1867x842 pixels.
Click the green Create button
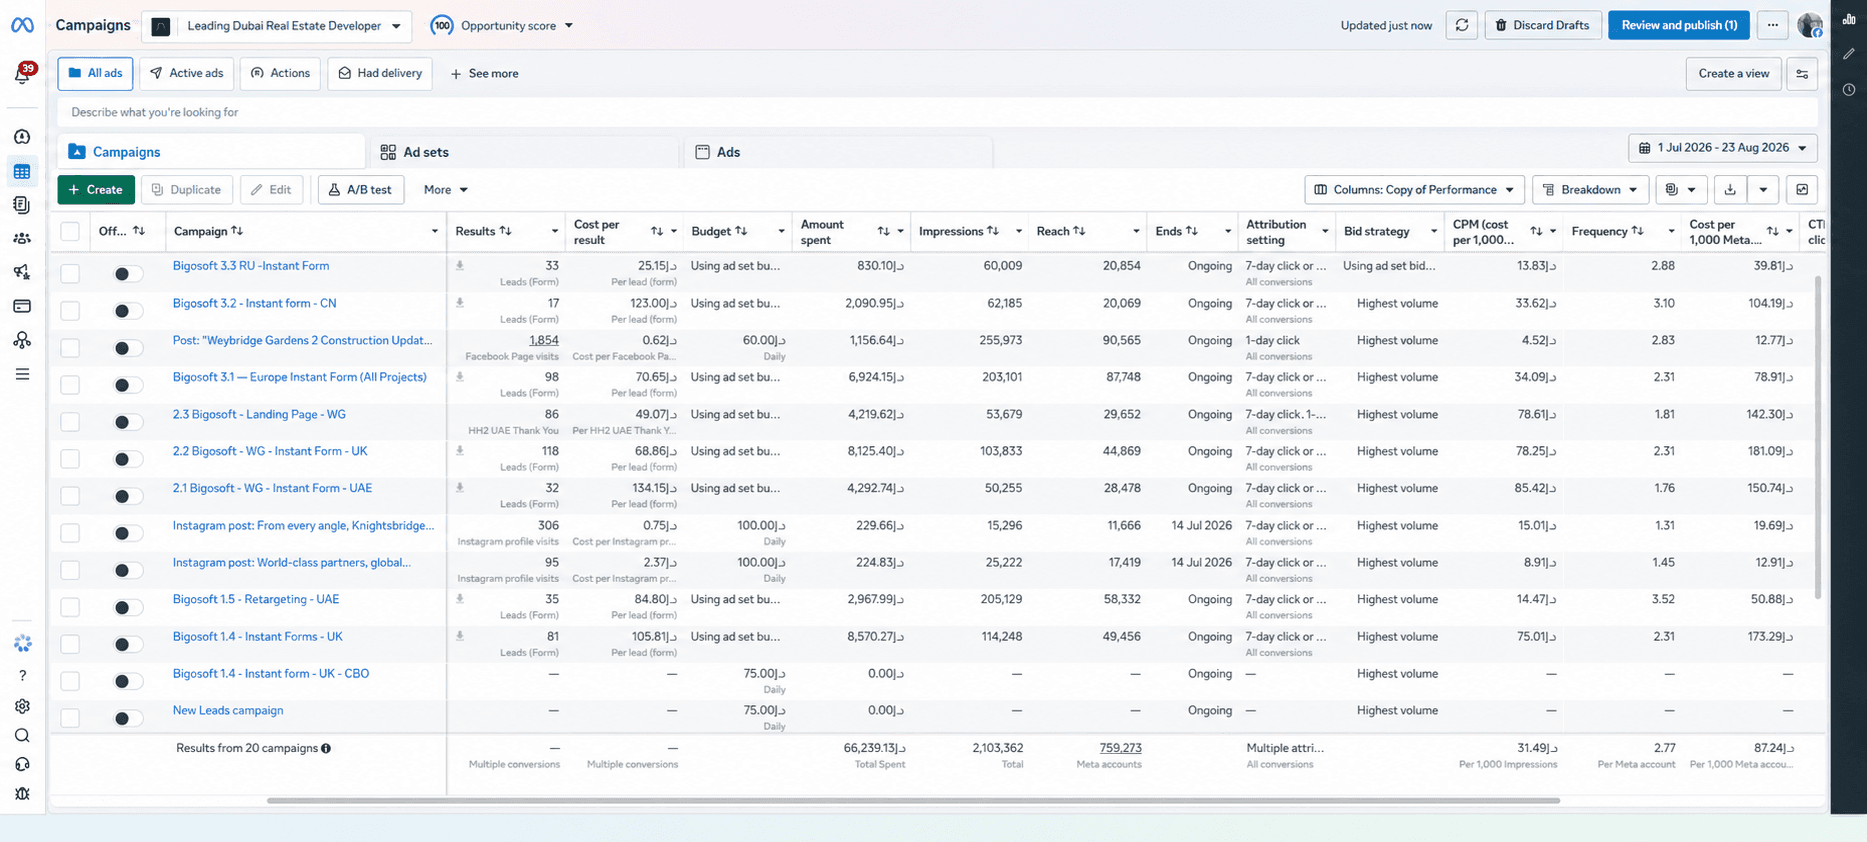click(x=96, y=190)
